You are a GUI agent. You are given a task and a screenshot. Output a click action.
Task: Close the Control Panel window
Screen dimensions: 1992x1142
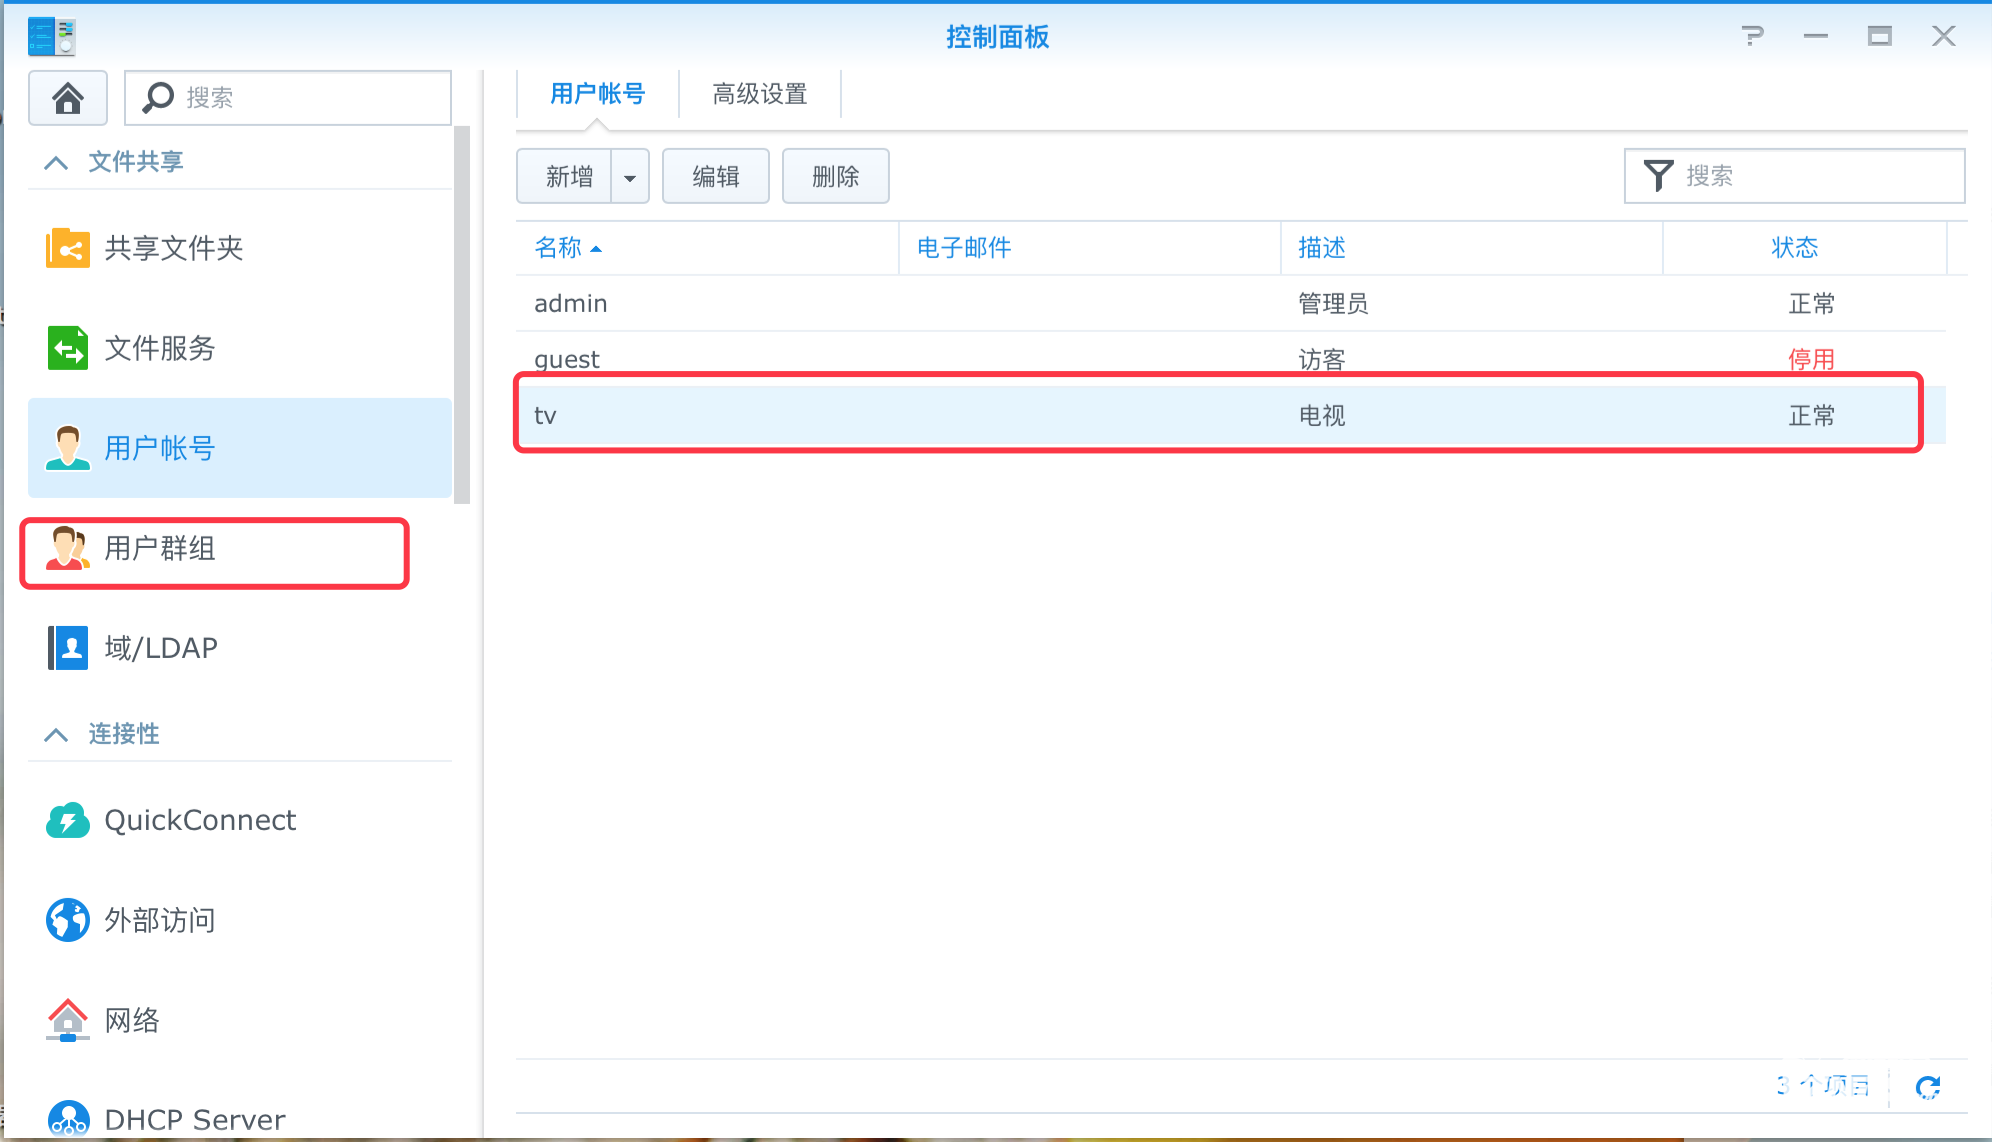pos(1944,36)
